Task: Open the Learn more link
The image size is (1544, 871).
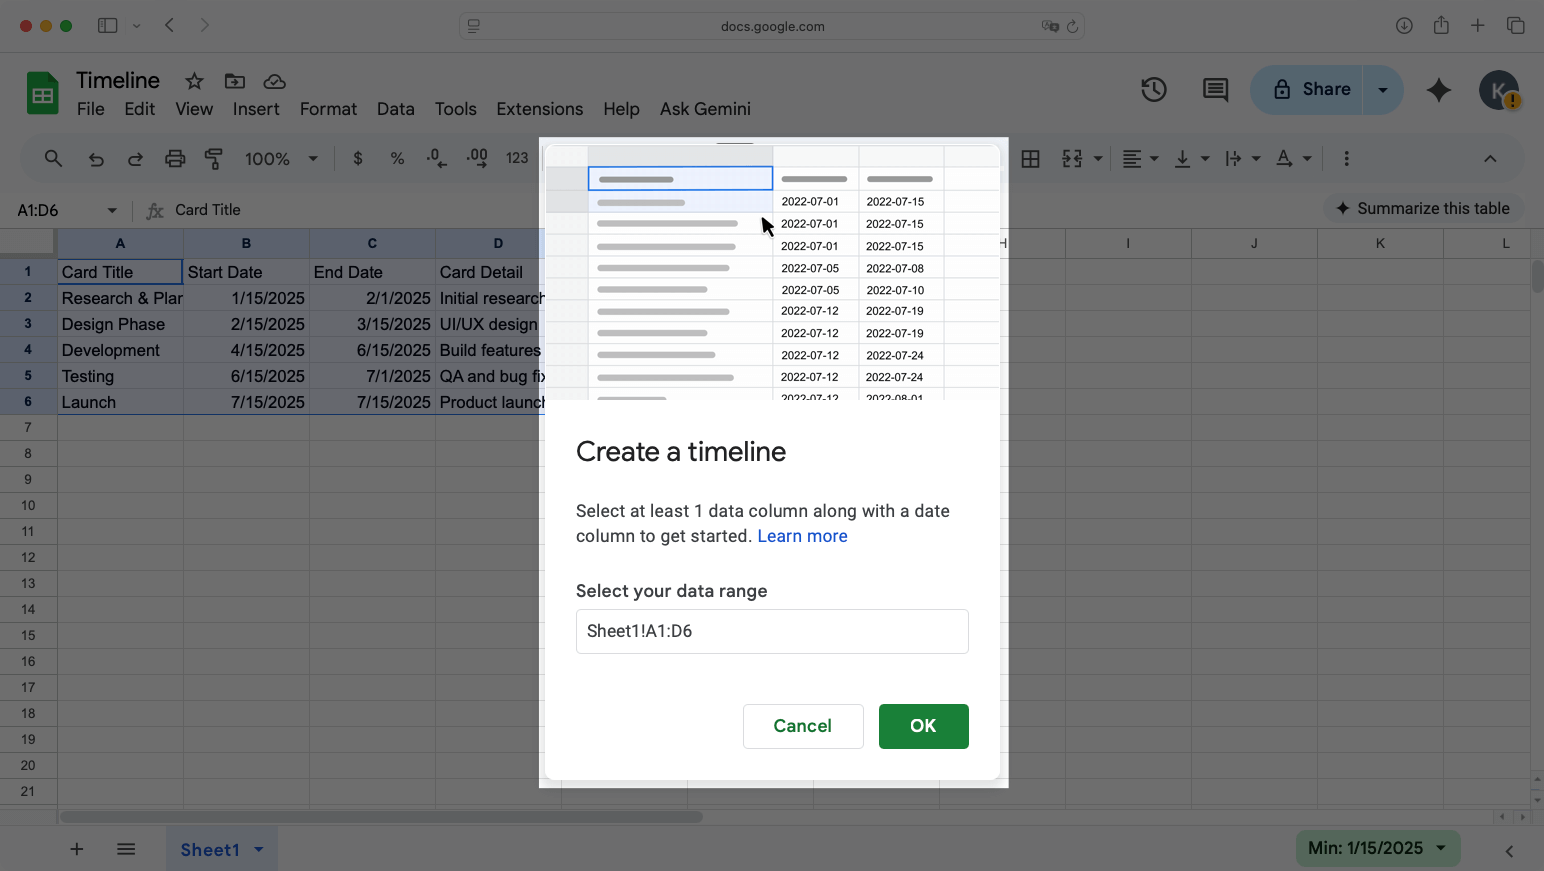Action: tap(802, 536)
